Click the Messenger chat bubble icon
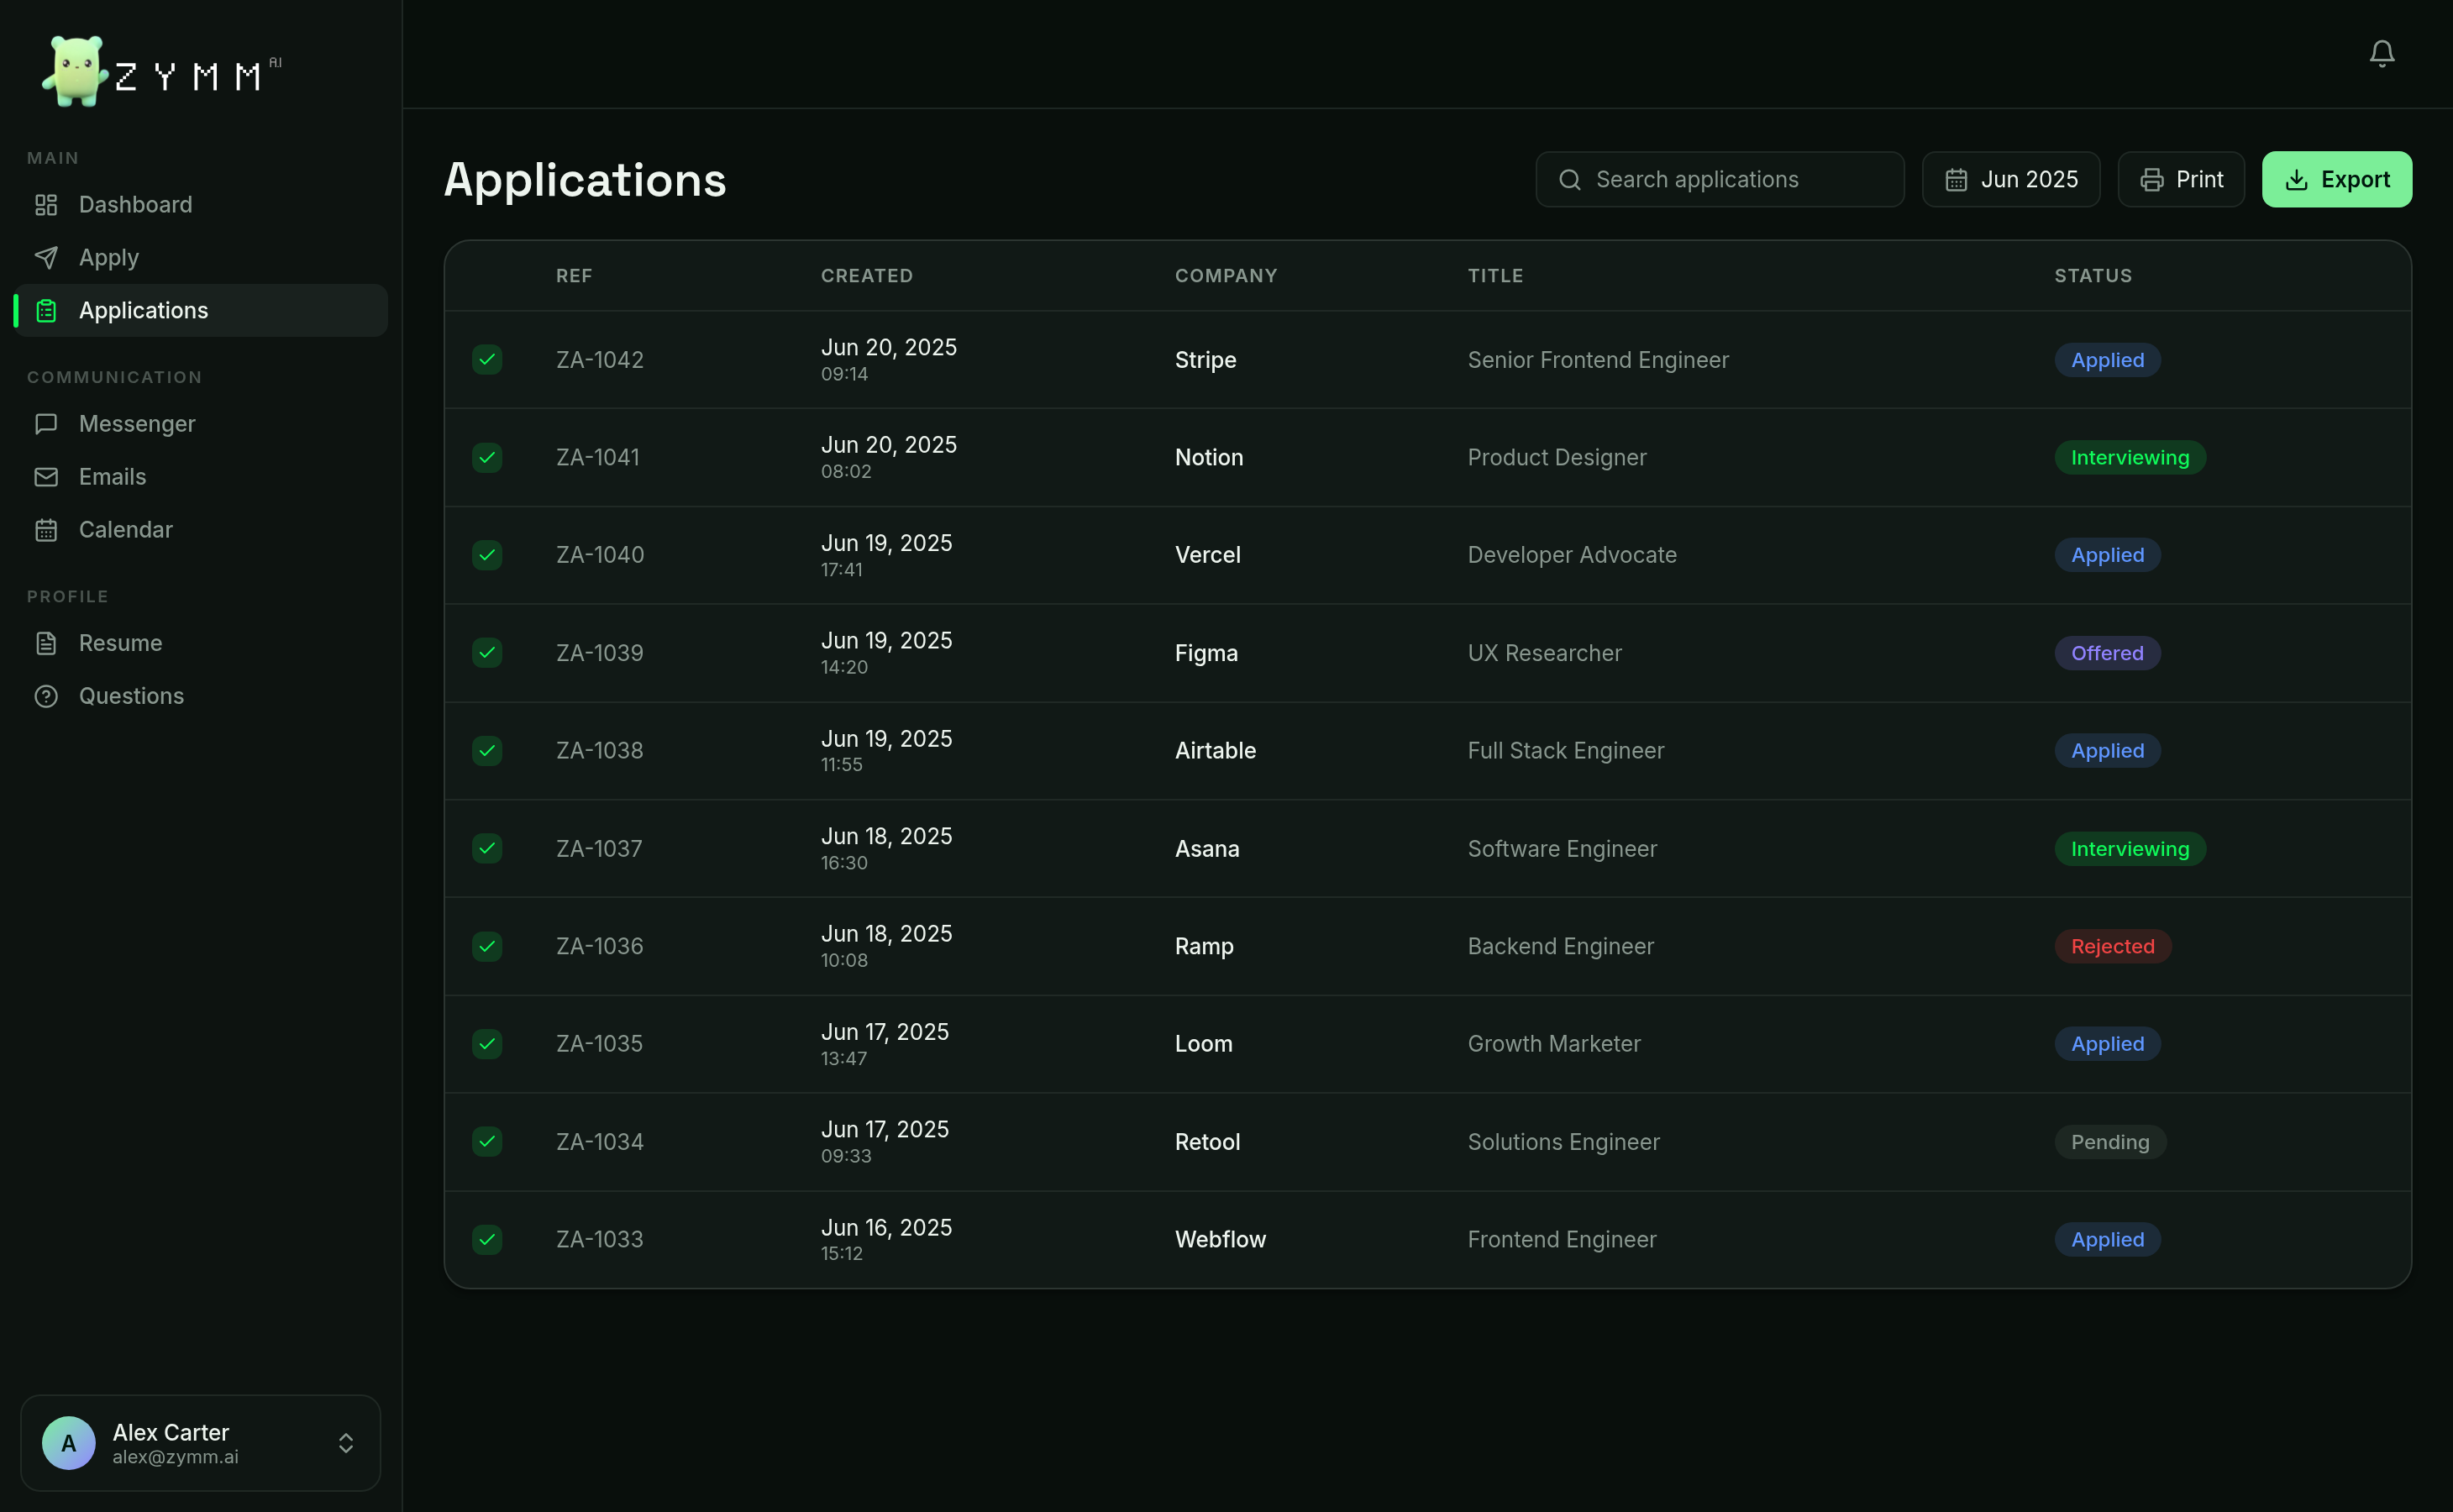Image resolution: width=2453 pixels, height=1512 pixels. click(46, 424)
